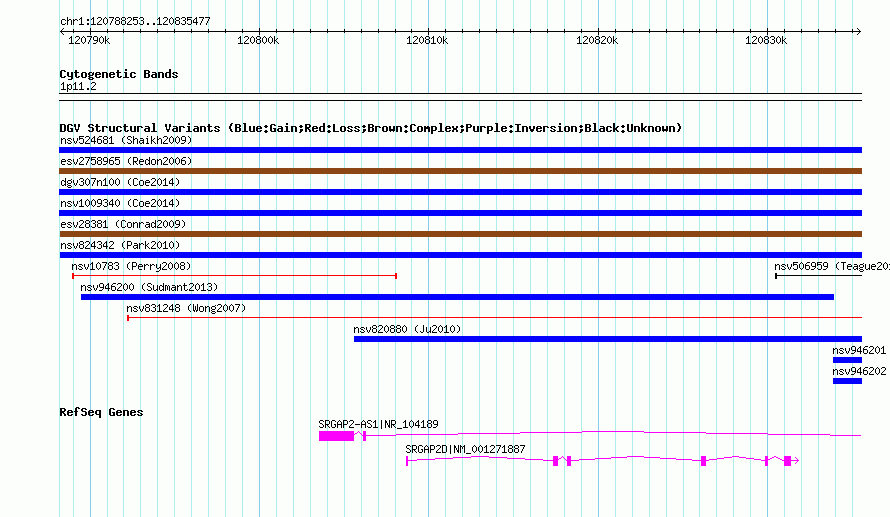890x517 pixels.
Task: Open the esv28381 (Conrad2009) label
Action: point(123,224)
